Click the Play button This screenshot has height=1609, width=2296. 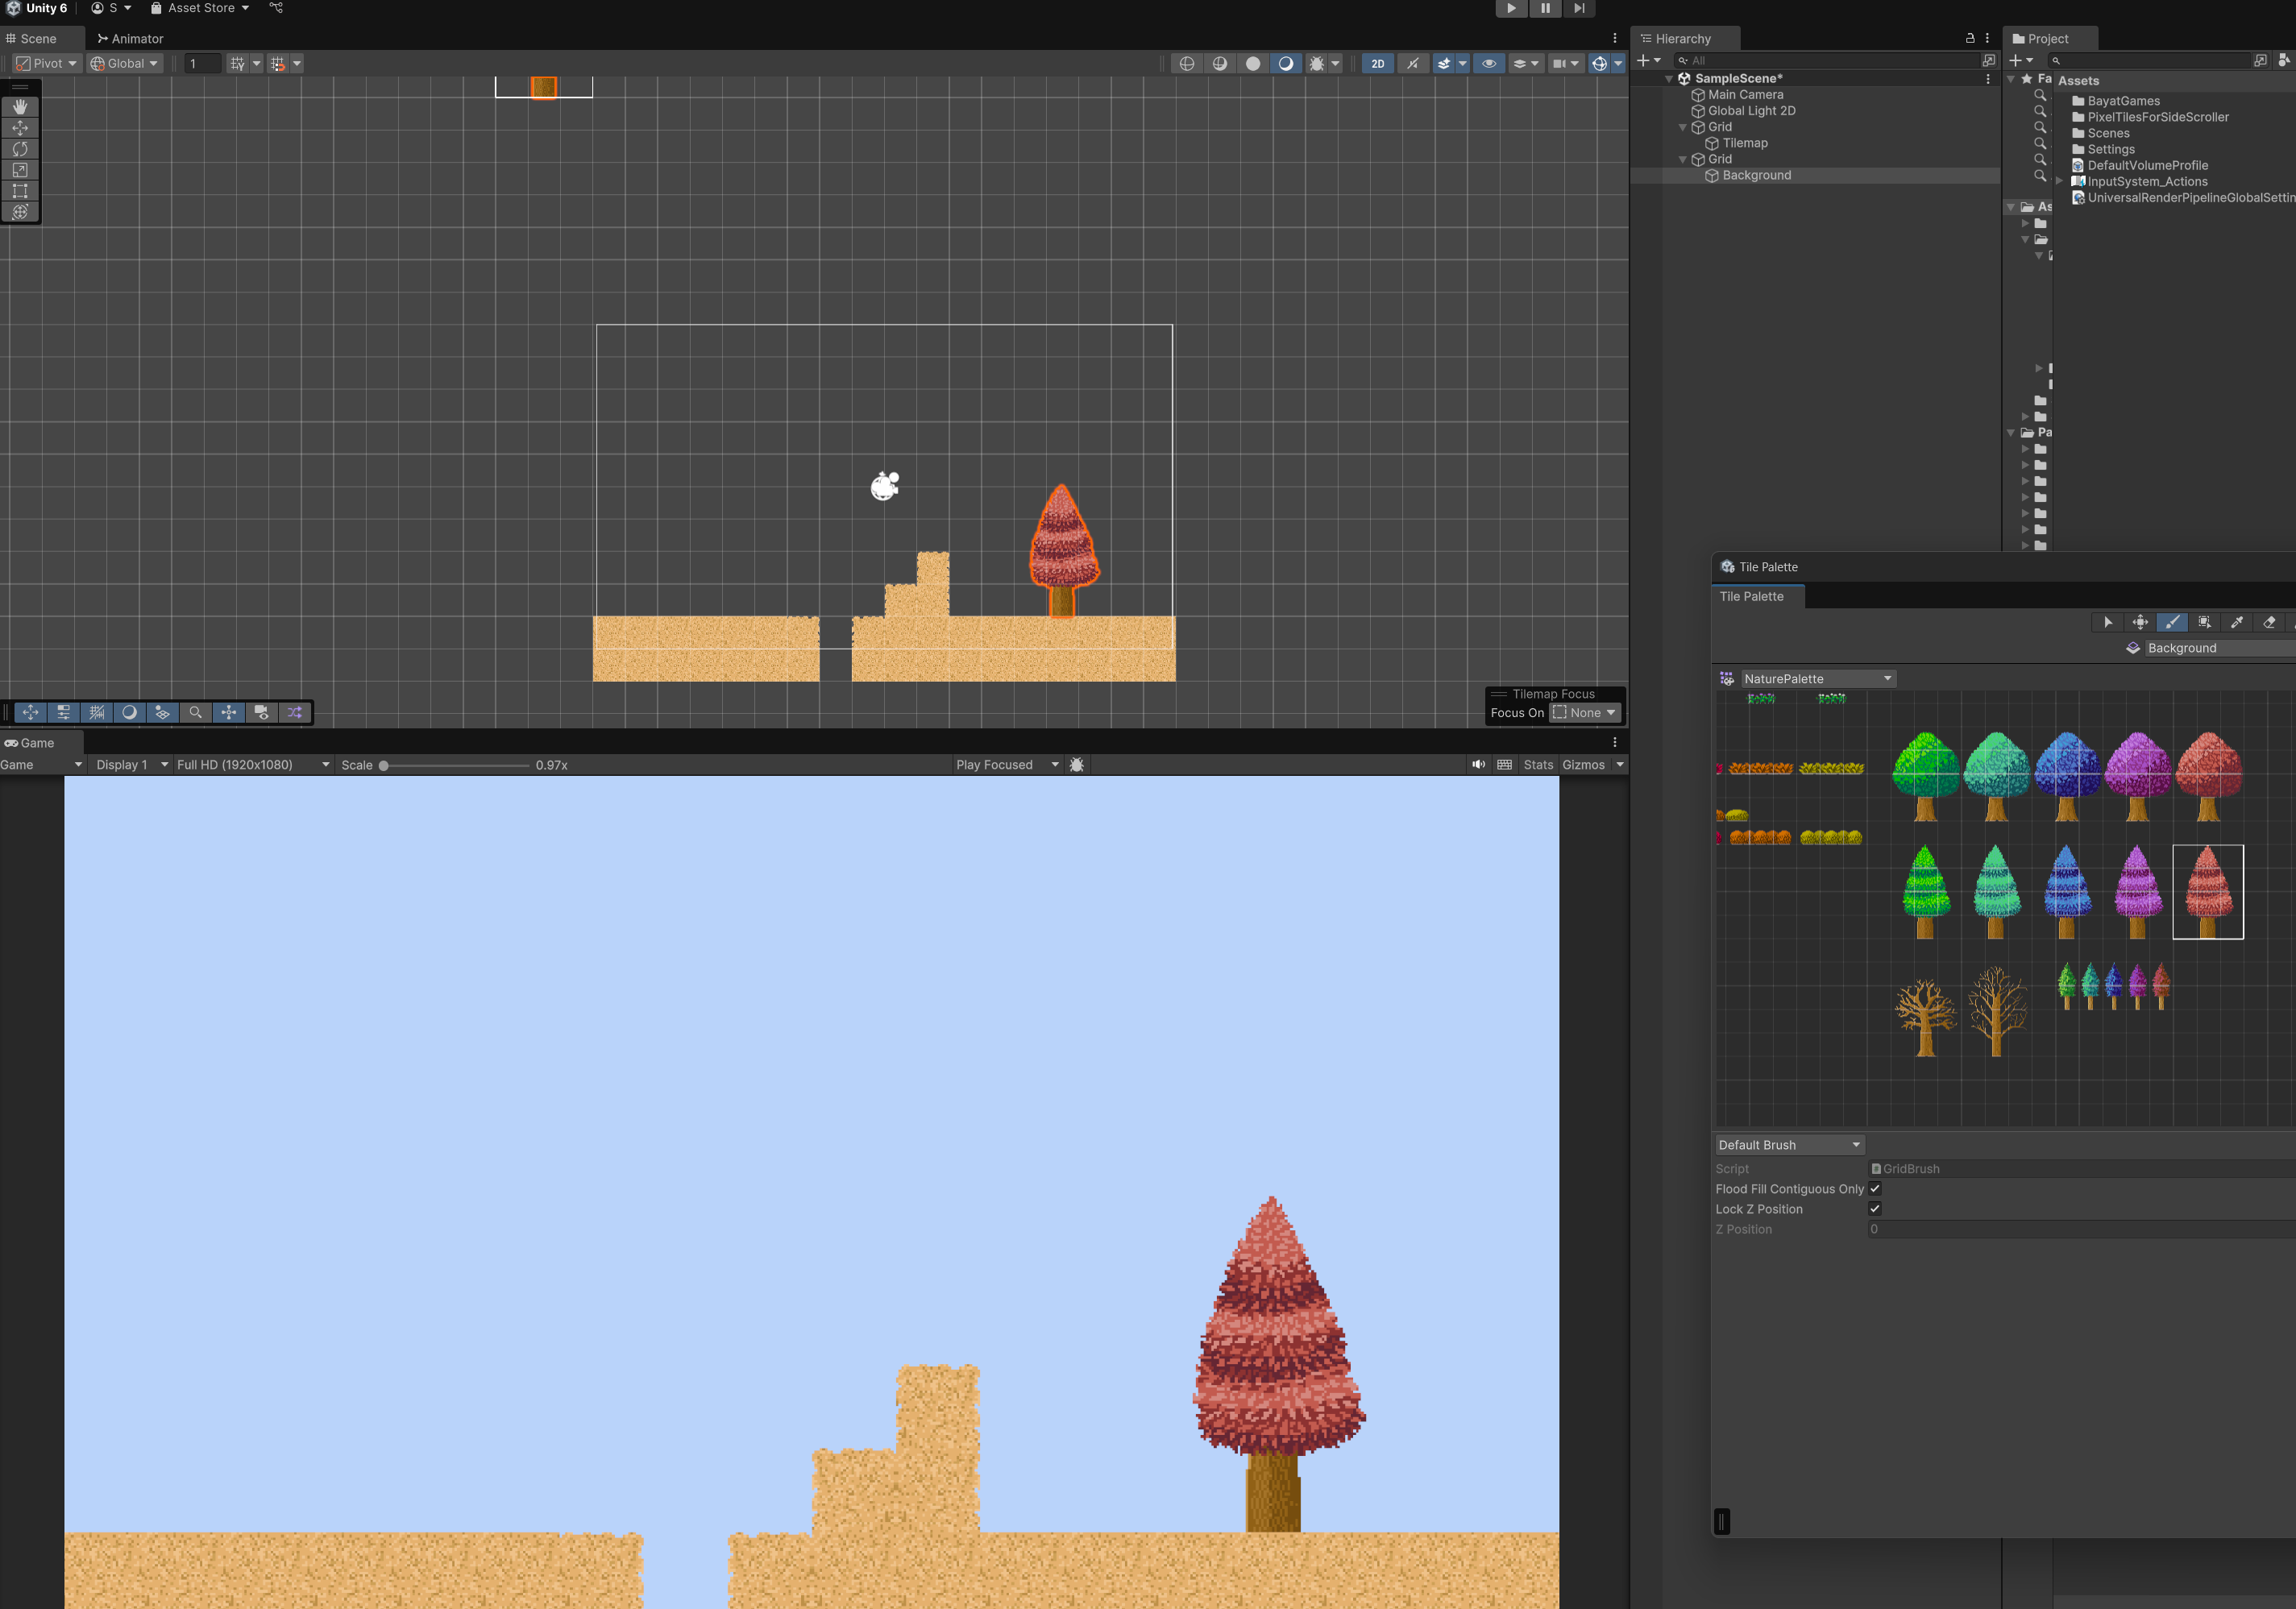[x=1511, y=8]
